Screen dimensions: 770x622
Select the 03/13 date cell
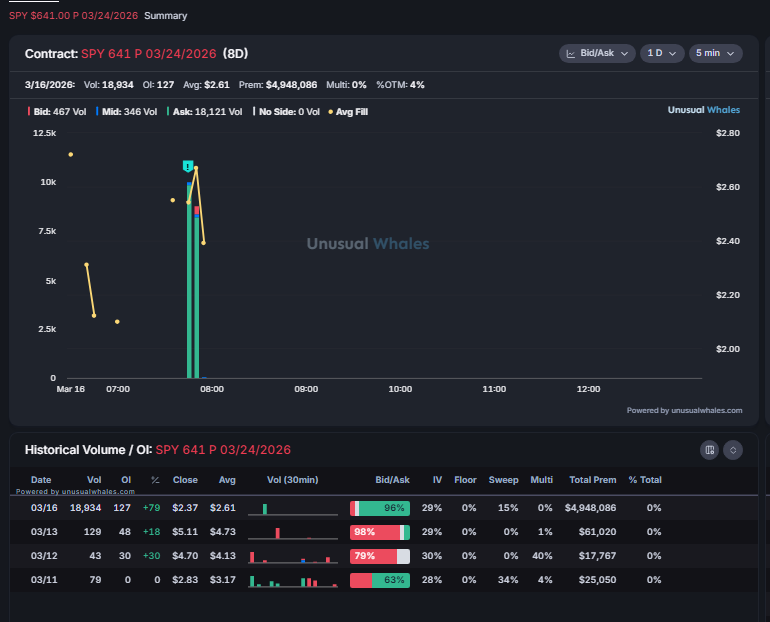click(x=44, y=532)
